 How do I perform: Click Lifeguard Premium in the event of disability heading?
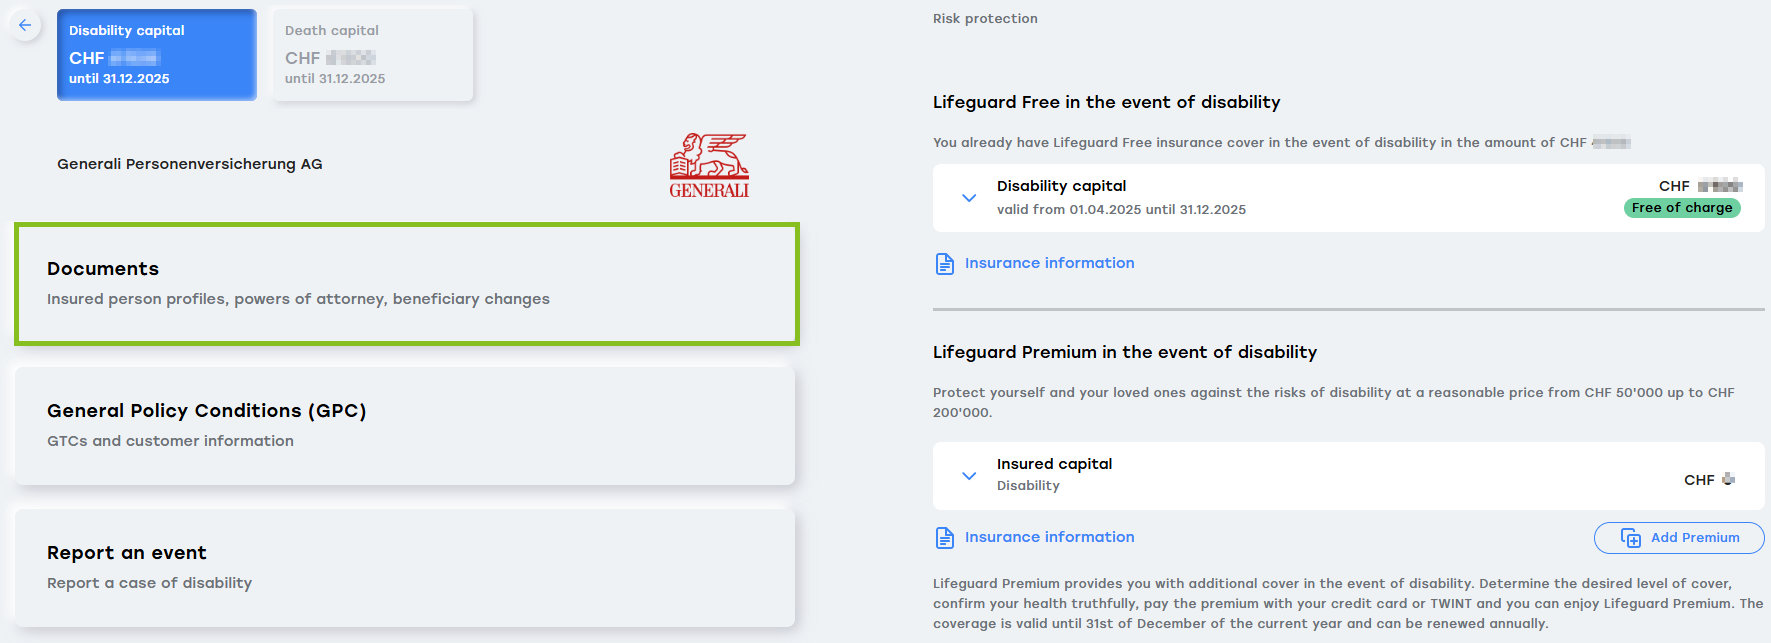coord(1124,352)
